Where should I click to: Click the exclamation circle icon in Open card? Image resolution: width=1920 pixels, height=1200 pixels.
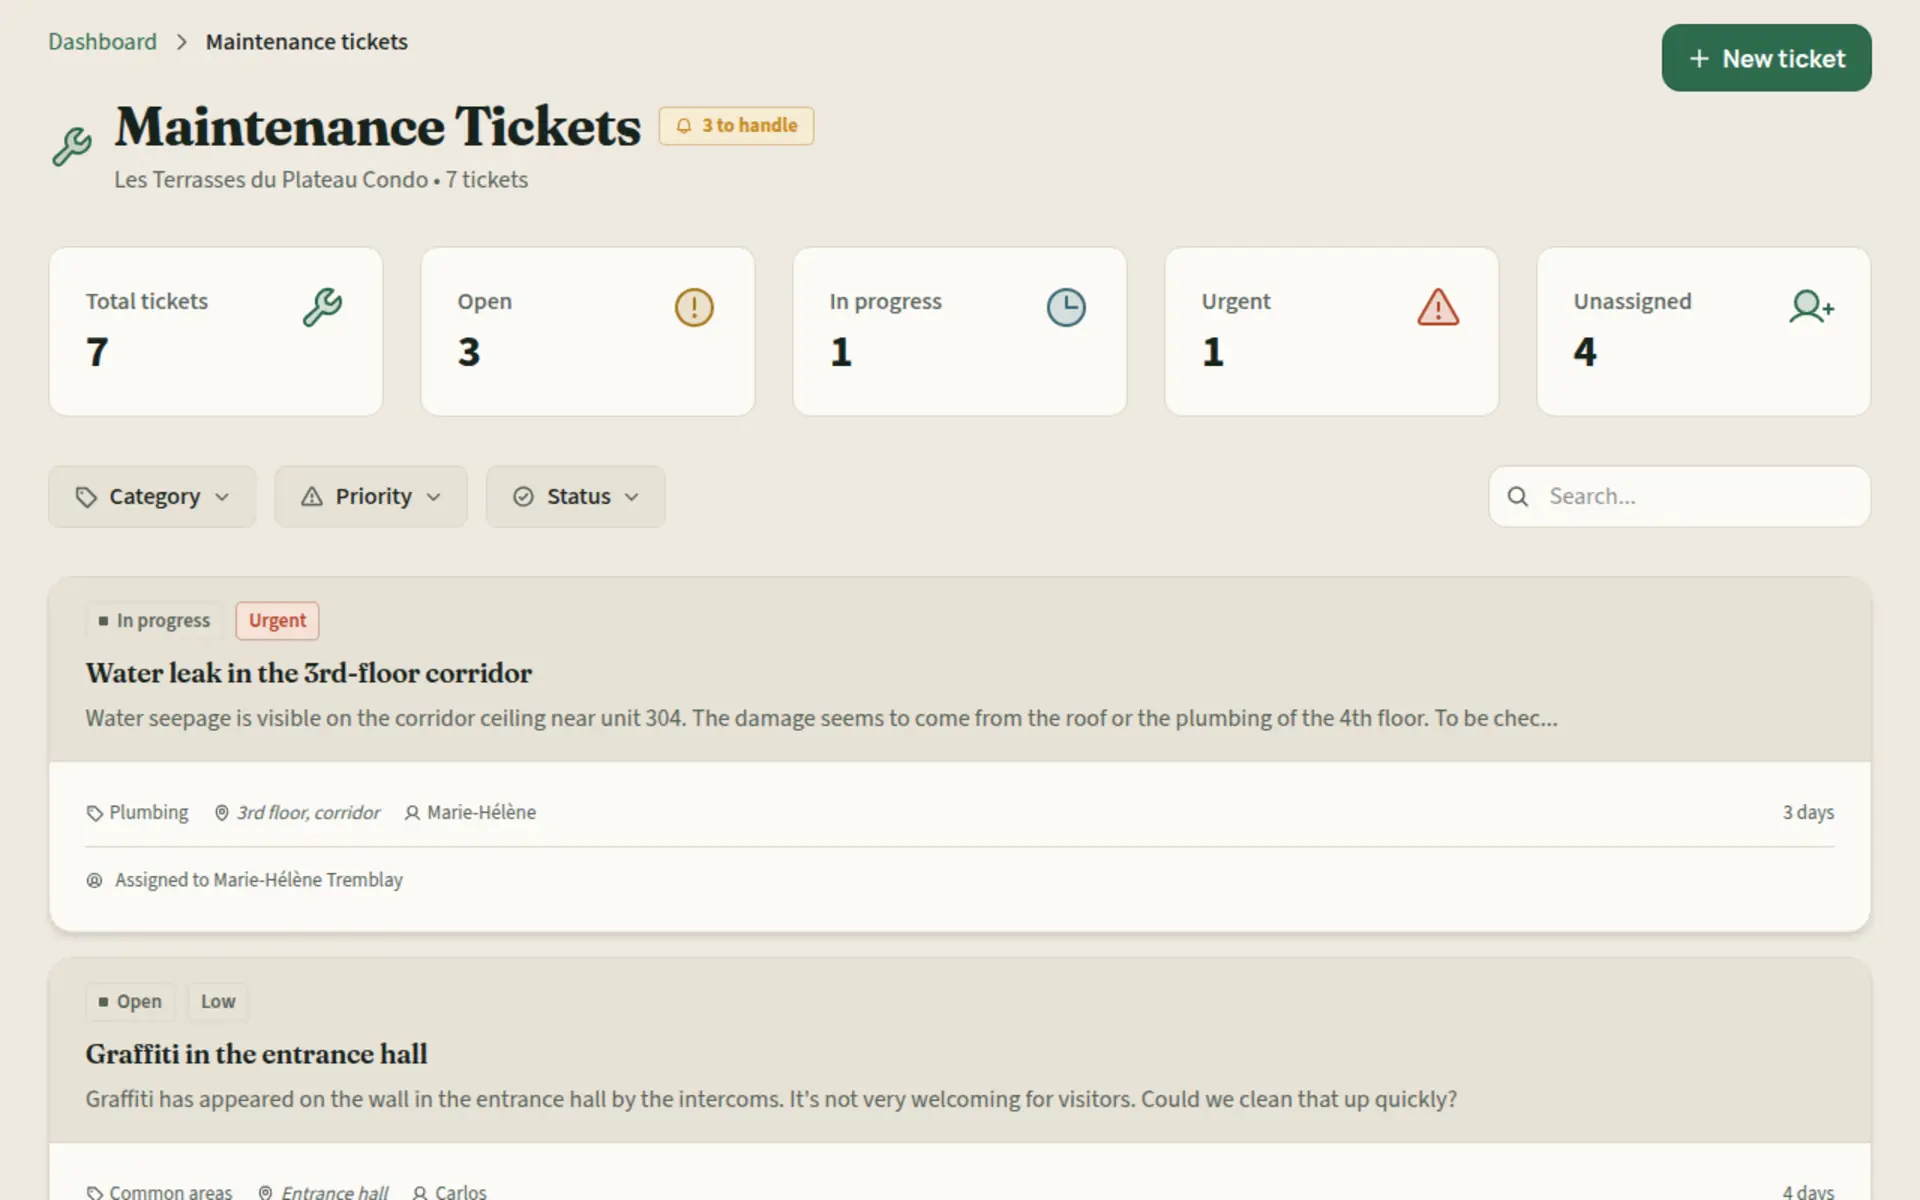click(x=694, y=307)
